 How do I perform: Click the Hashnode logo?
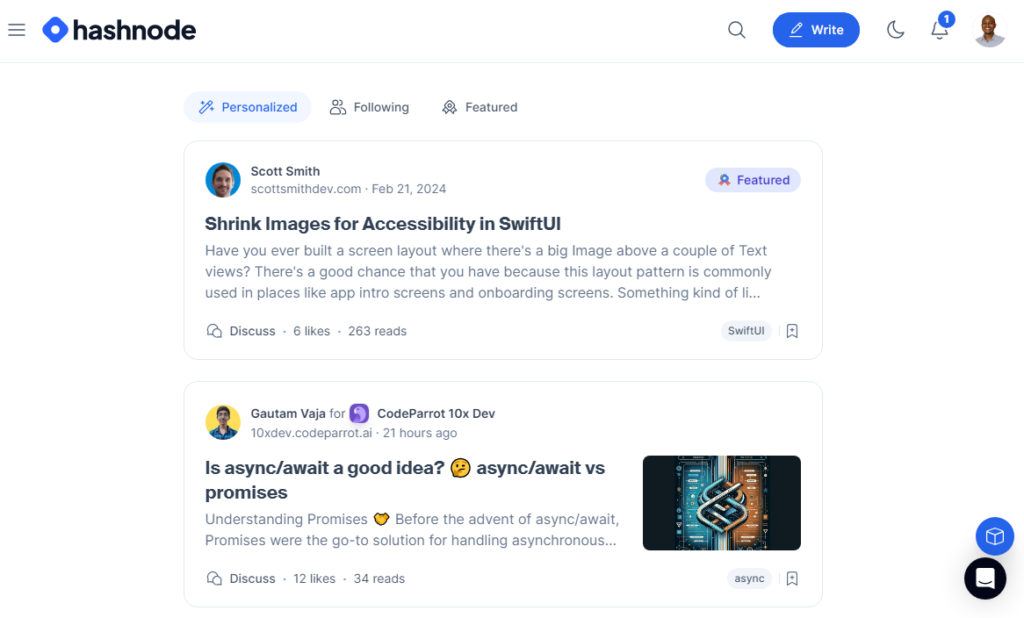pyautogui.click(x=119, y=30)
